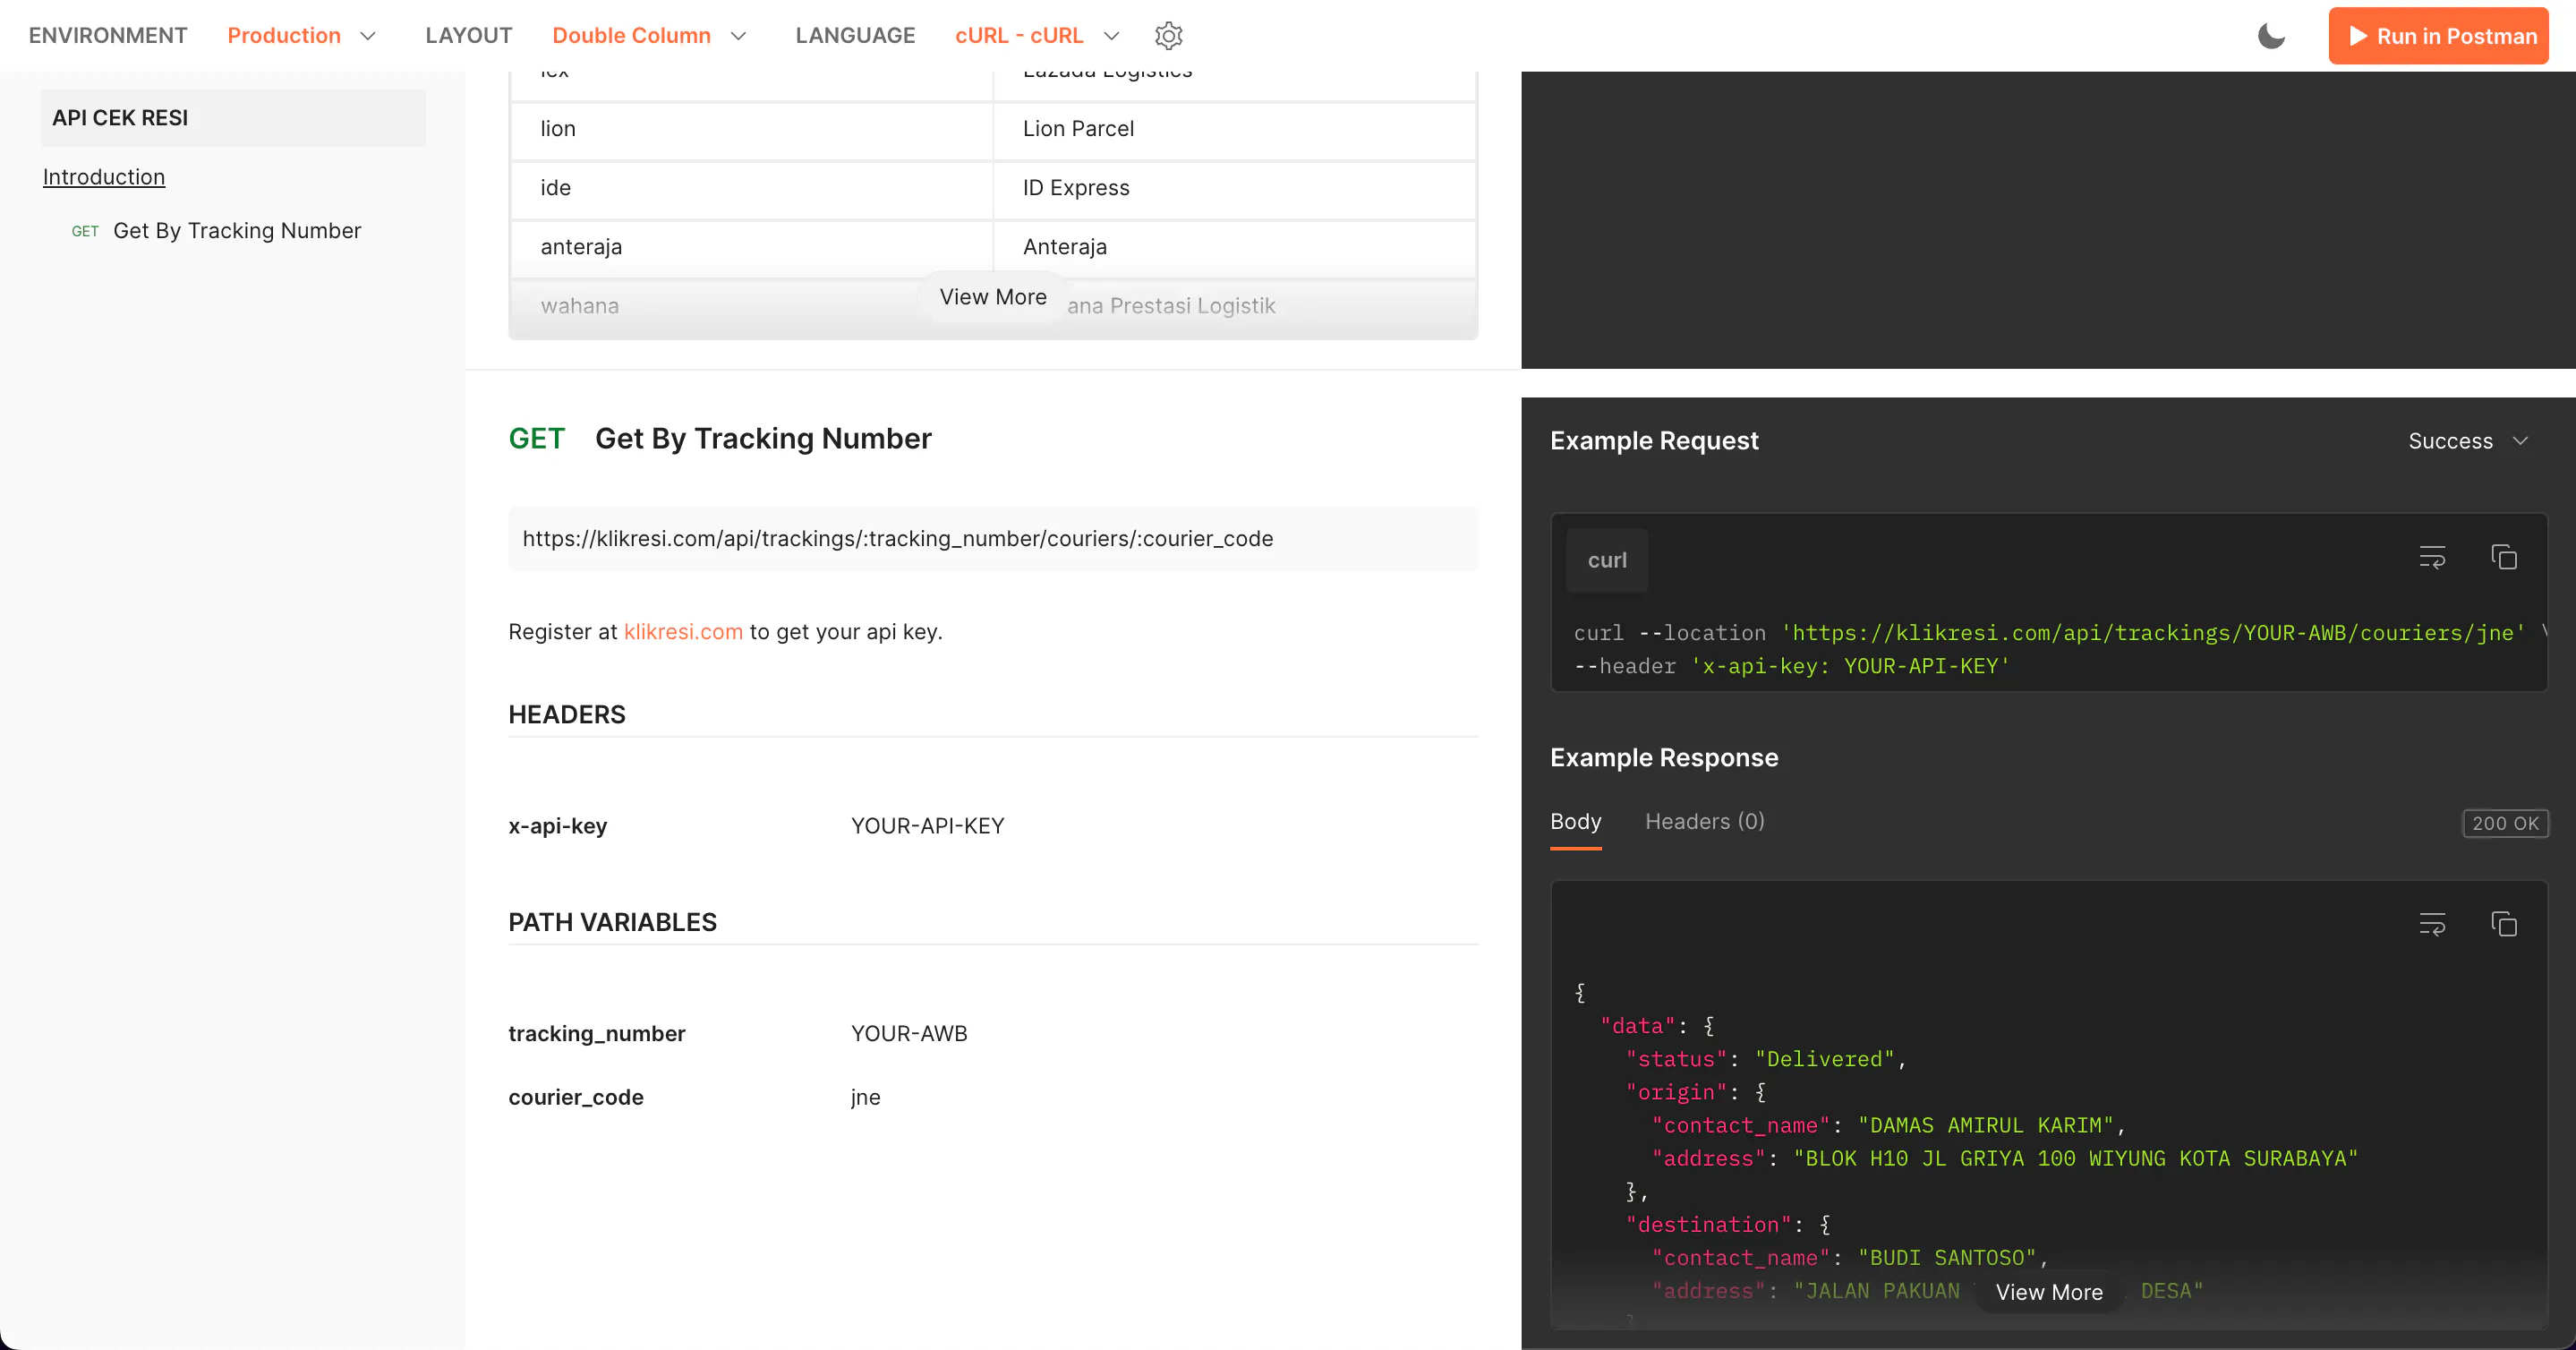
Task: Toggle line wrap on the curl request
Action: click(x=2432, y=557)
